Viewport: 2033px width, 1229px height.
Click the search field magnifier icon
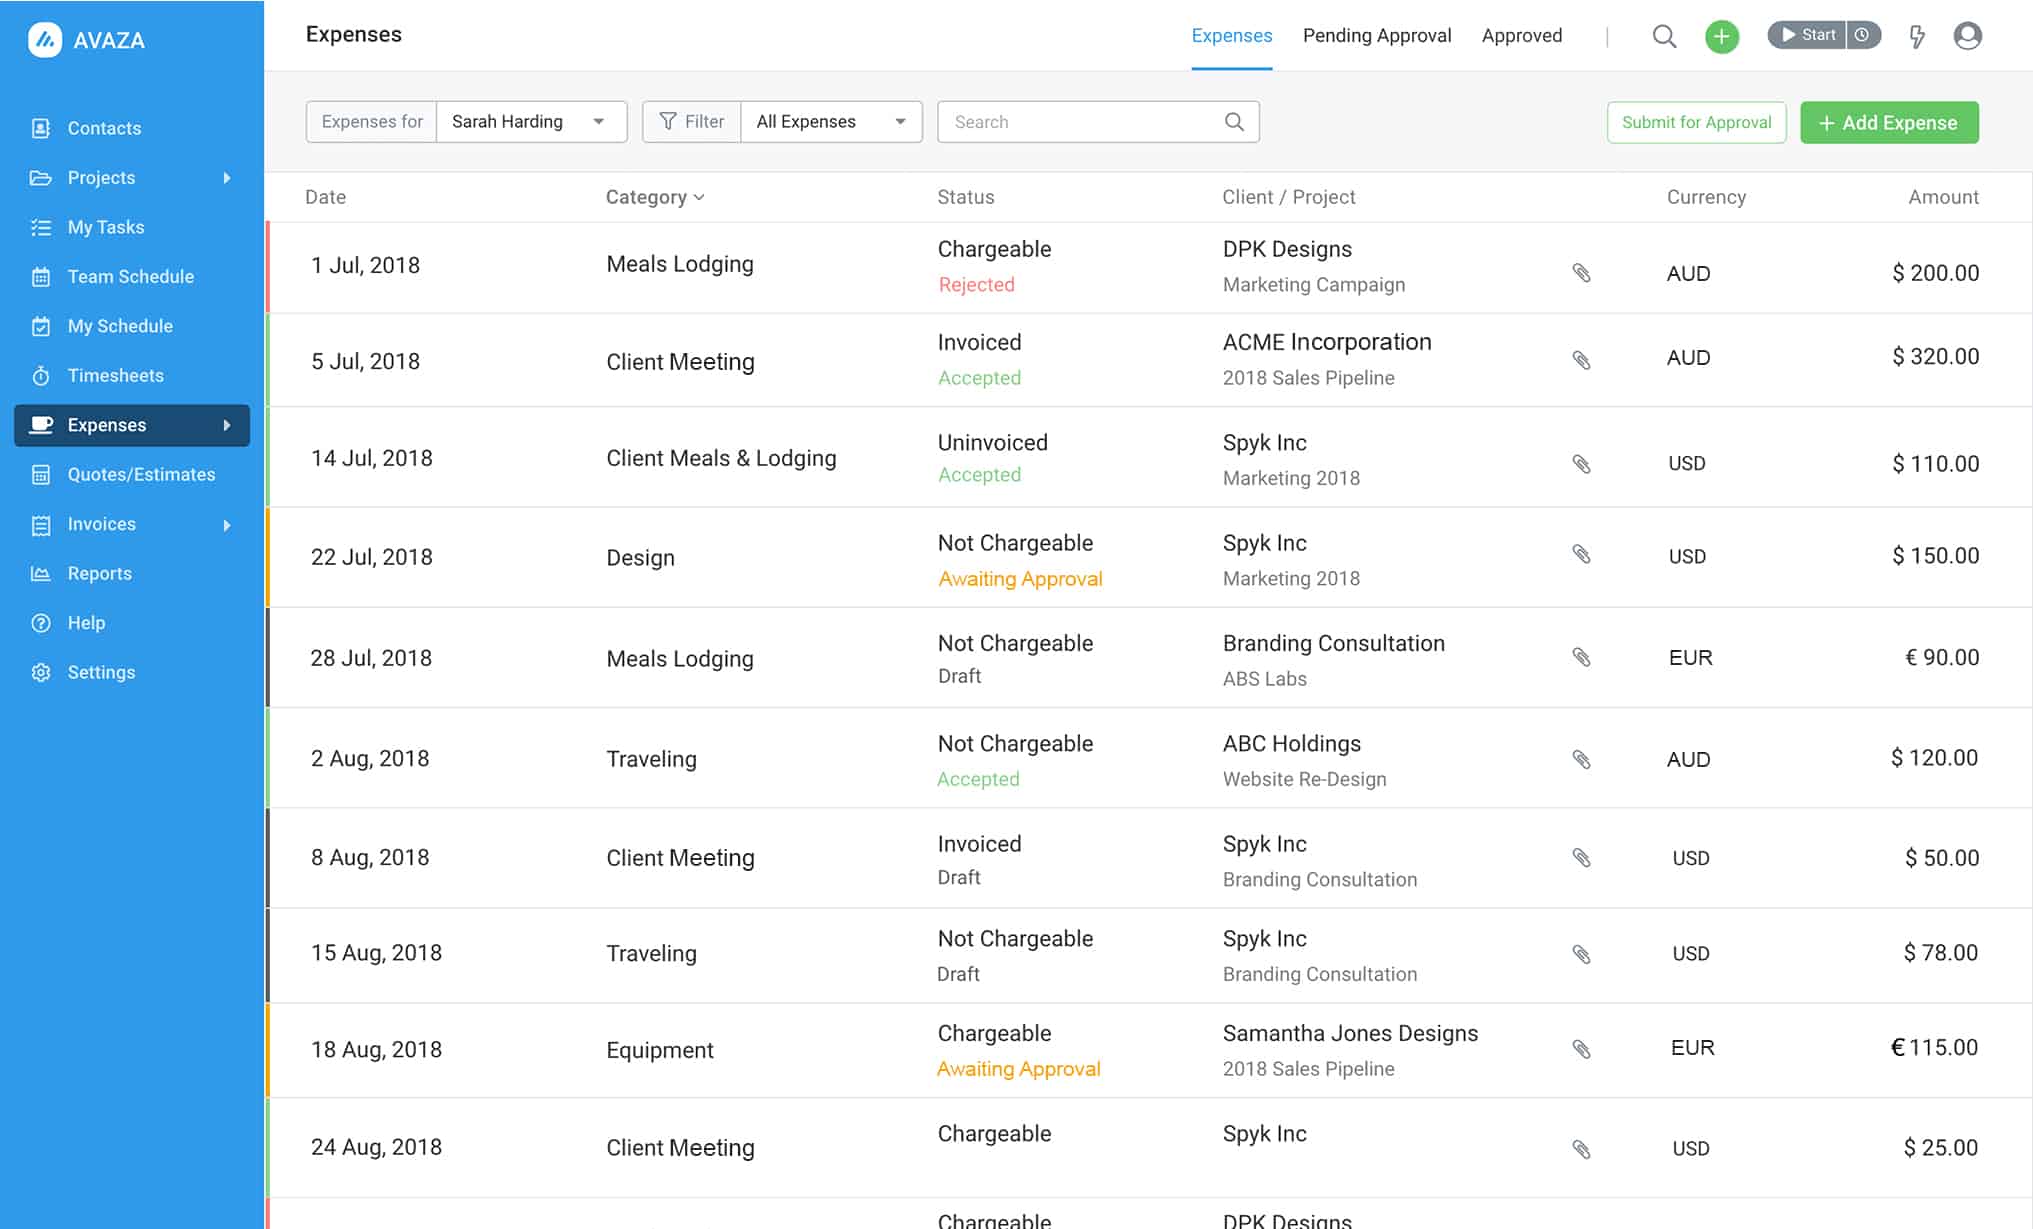(1234, 122)
